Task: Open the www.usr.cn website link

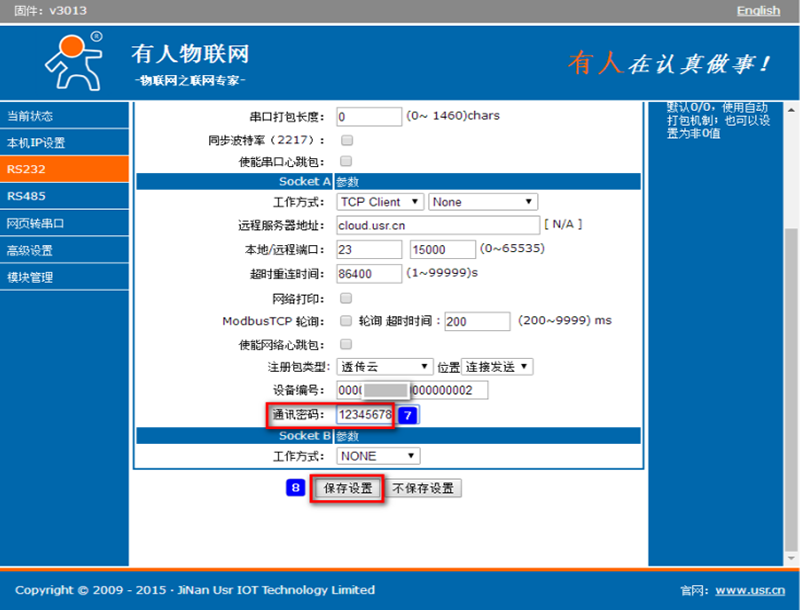Action: pyautogui.click(x=749, y=590)
